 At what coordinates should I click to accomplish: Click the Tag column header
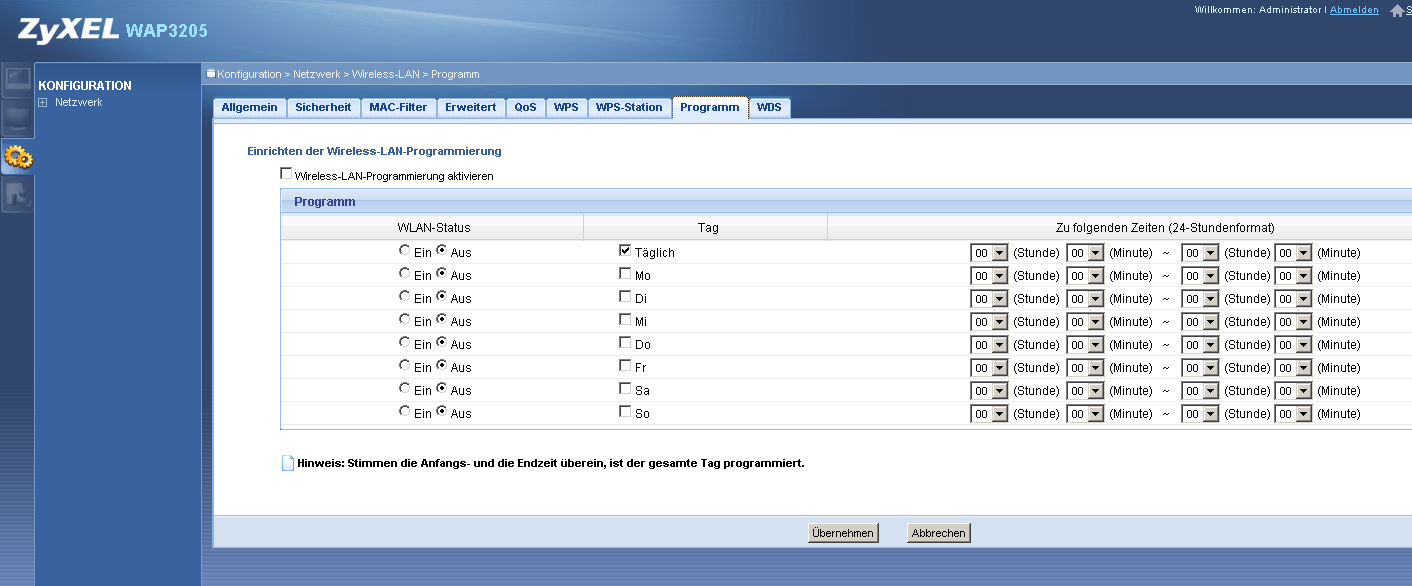pyautogui.click(x=707, y=228)
